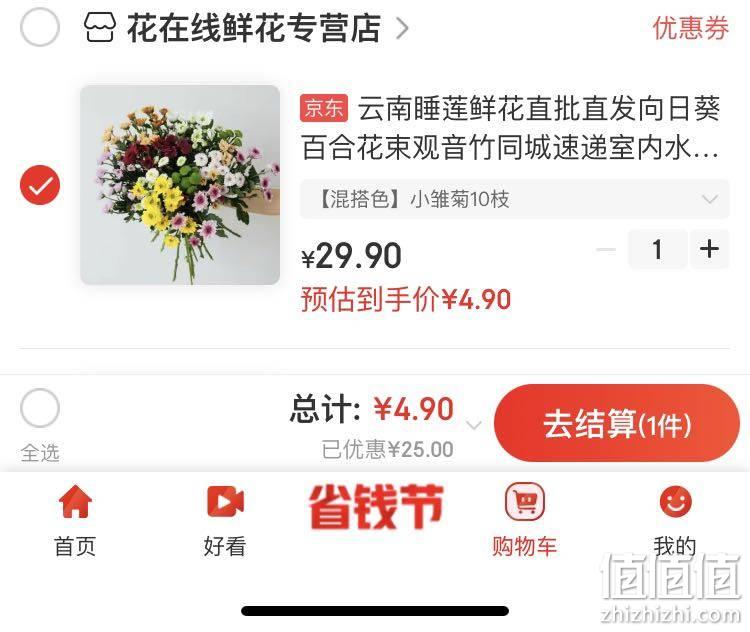Image resolution: width=750 pixels, height=632 pixels.
Task: Open the 好看 video icon
Action: [x=225, y=501]
